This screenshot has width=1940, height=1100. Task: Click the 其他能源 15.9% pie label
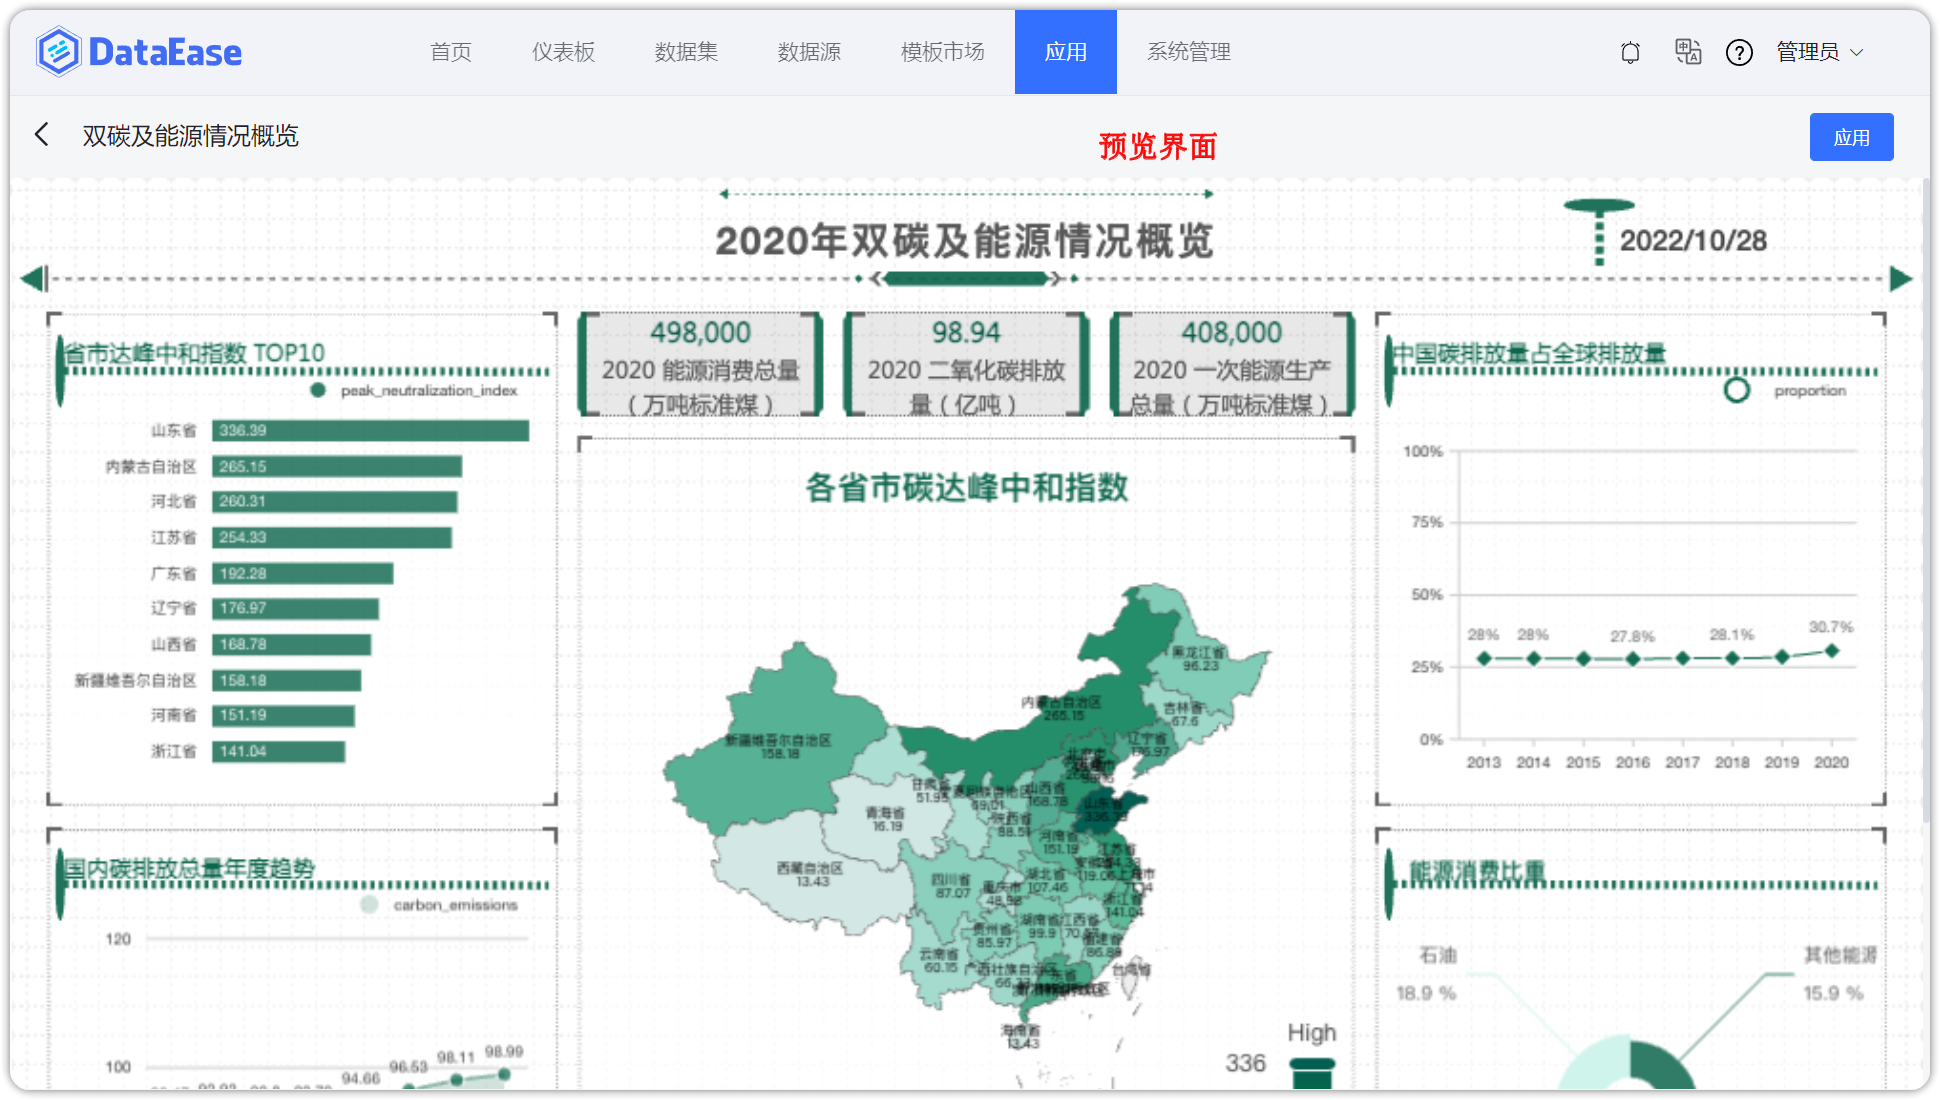[1839, 974]
